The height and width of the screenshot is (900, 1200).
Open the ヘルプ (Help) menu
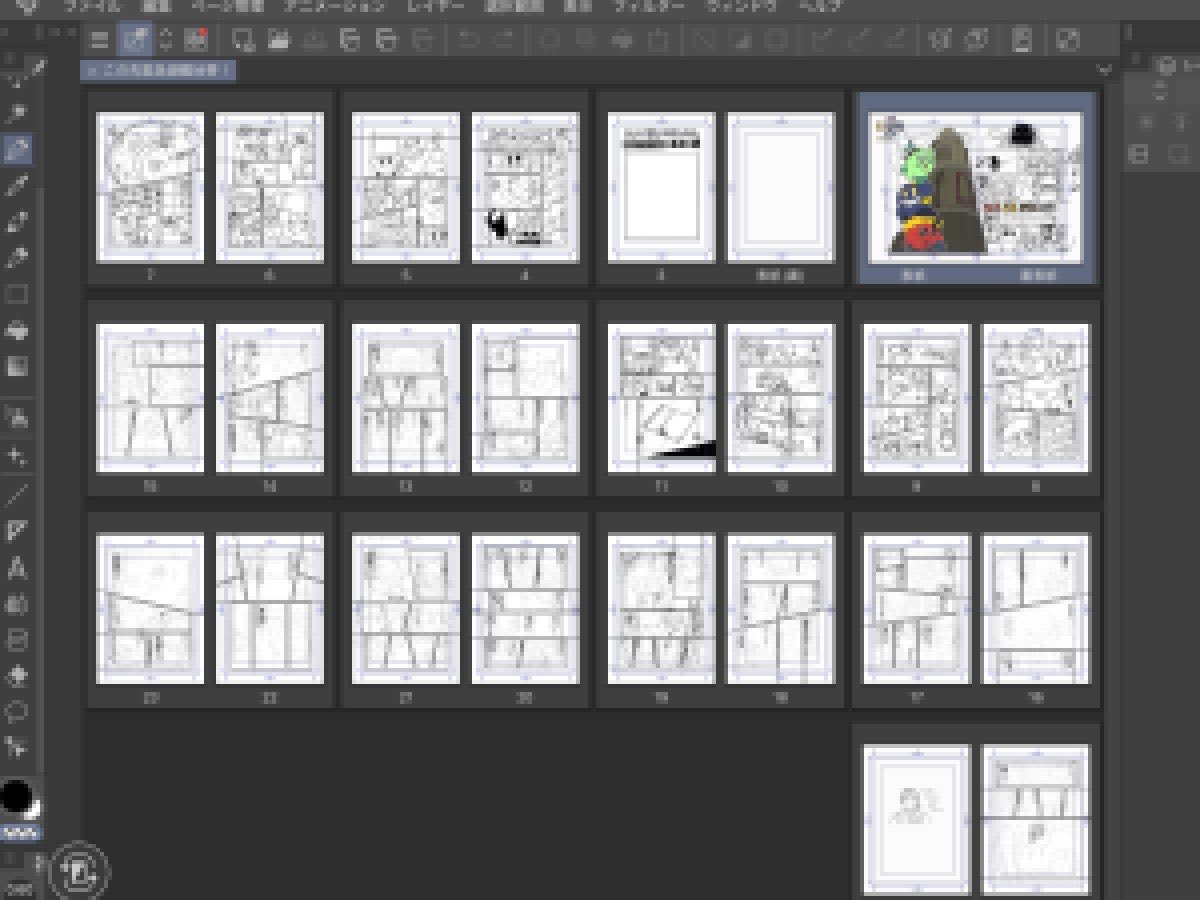click(x=820, y=6)
